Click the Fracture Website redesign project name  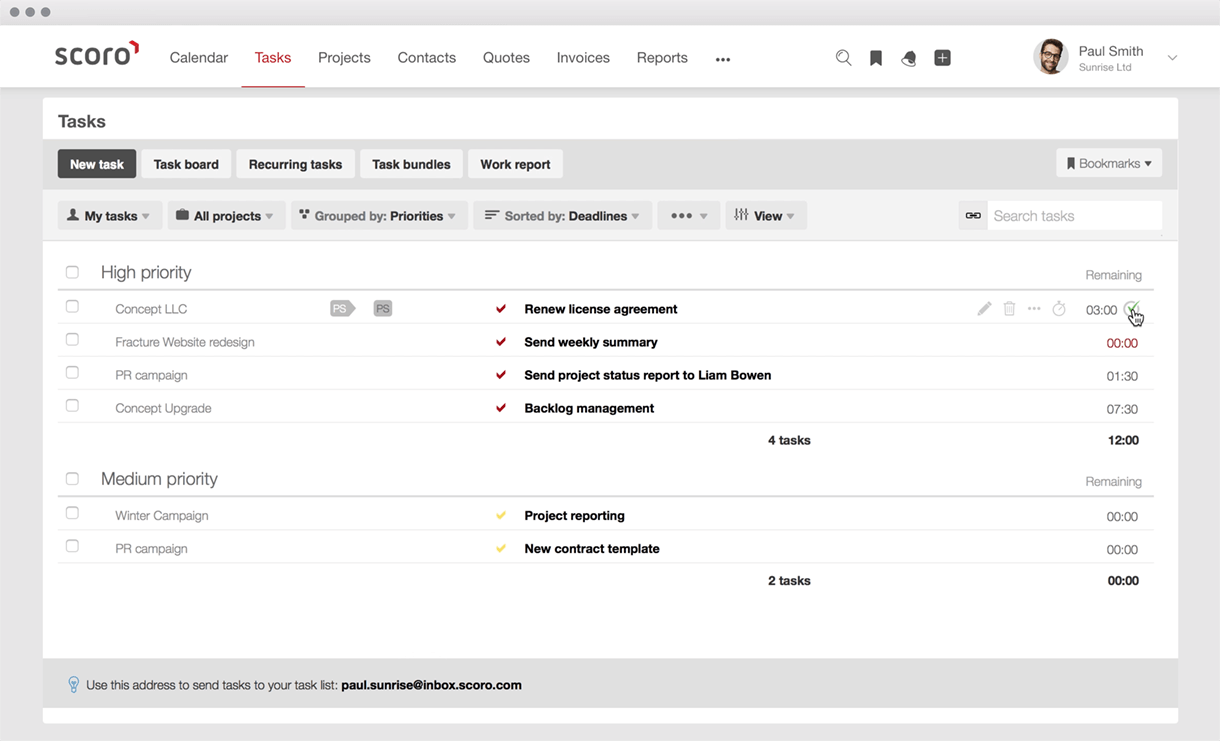click(185, 342)
